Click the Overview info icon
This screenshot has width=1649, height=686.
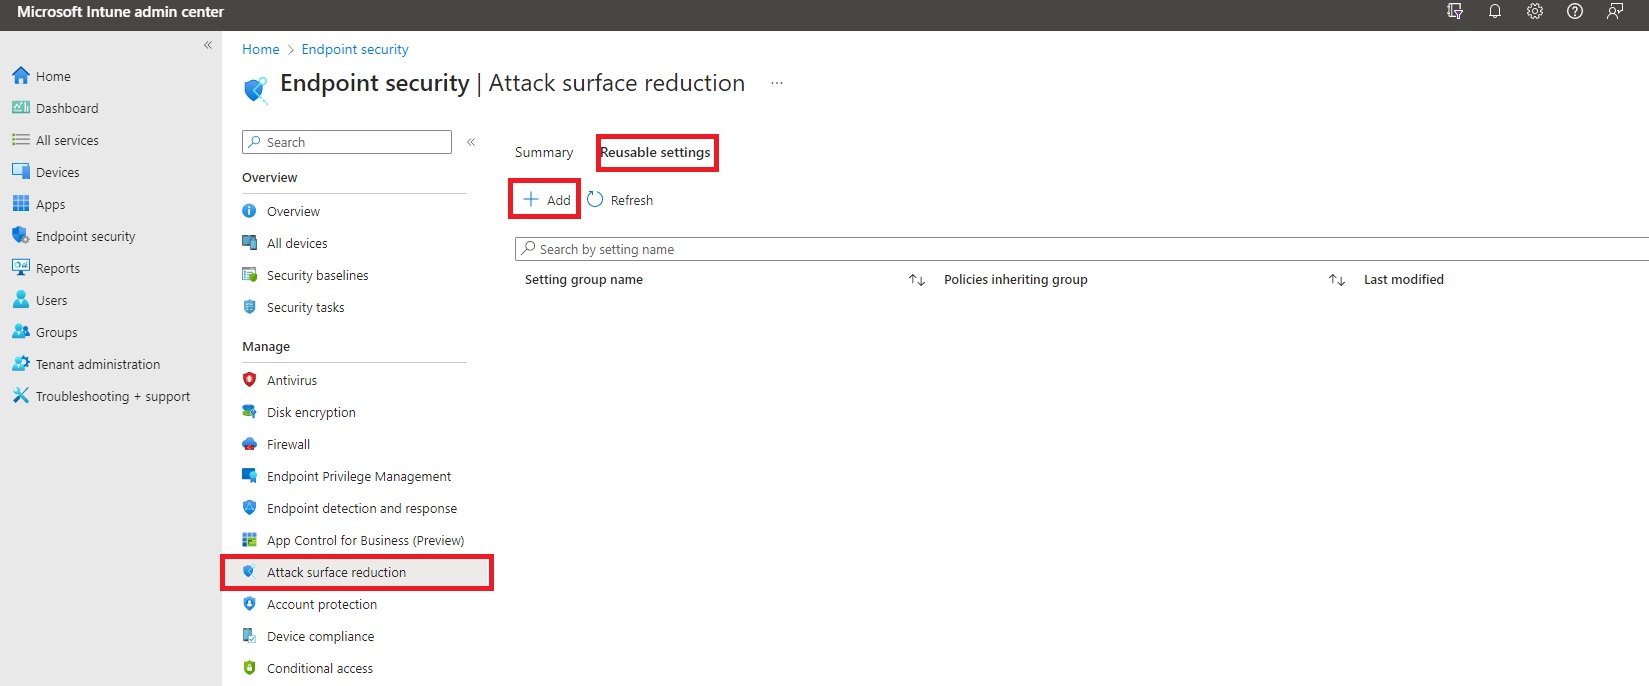pos(250,211)
